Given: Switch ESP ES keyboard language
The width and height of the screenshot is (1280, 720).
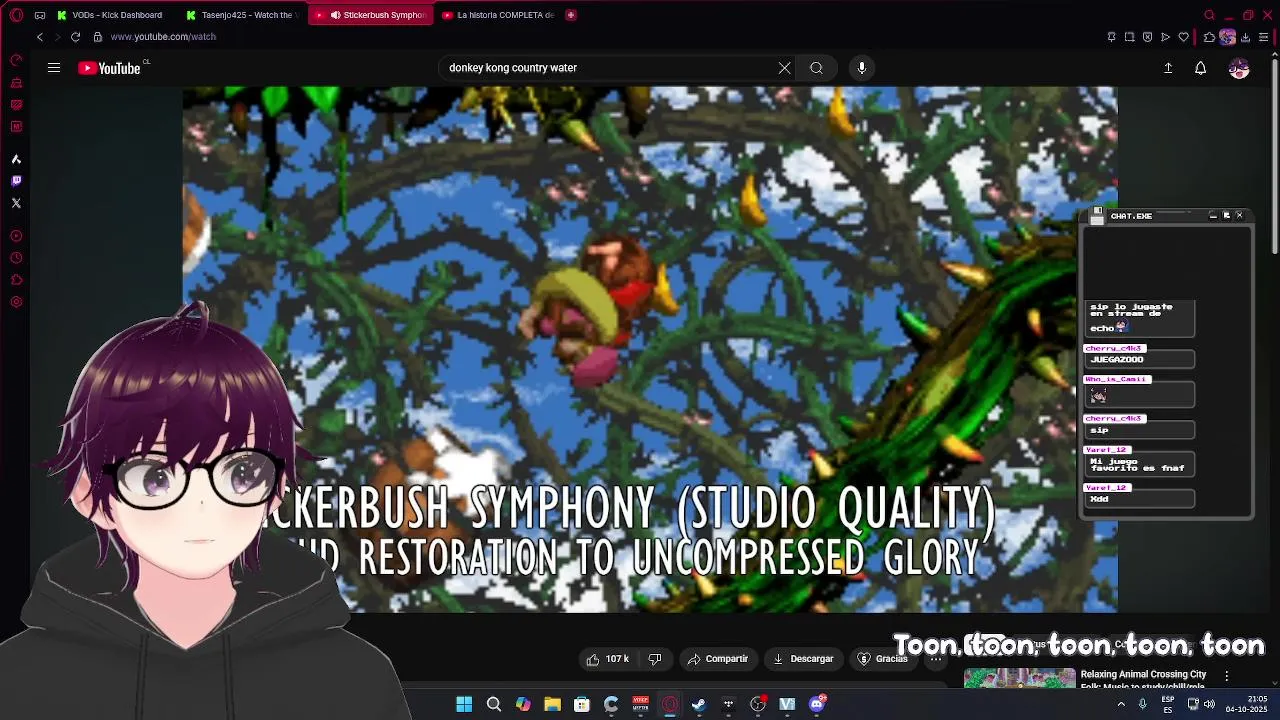Looking at the screenshot, I should tap(1168, 704).
